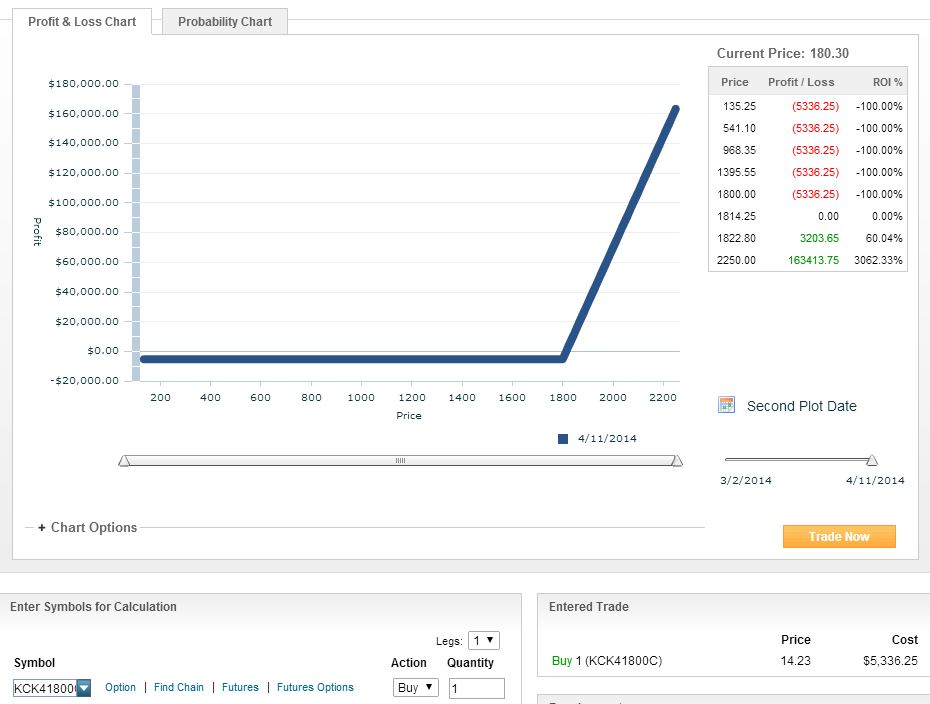Viewport: 930px width, 704px height.
Task: Click the 4/11/2014 legend color square
Action: click(563, 439)
